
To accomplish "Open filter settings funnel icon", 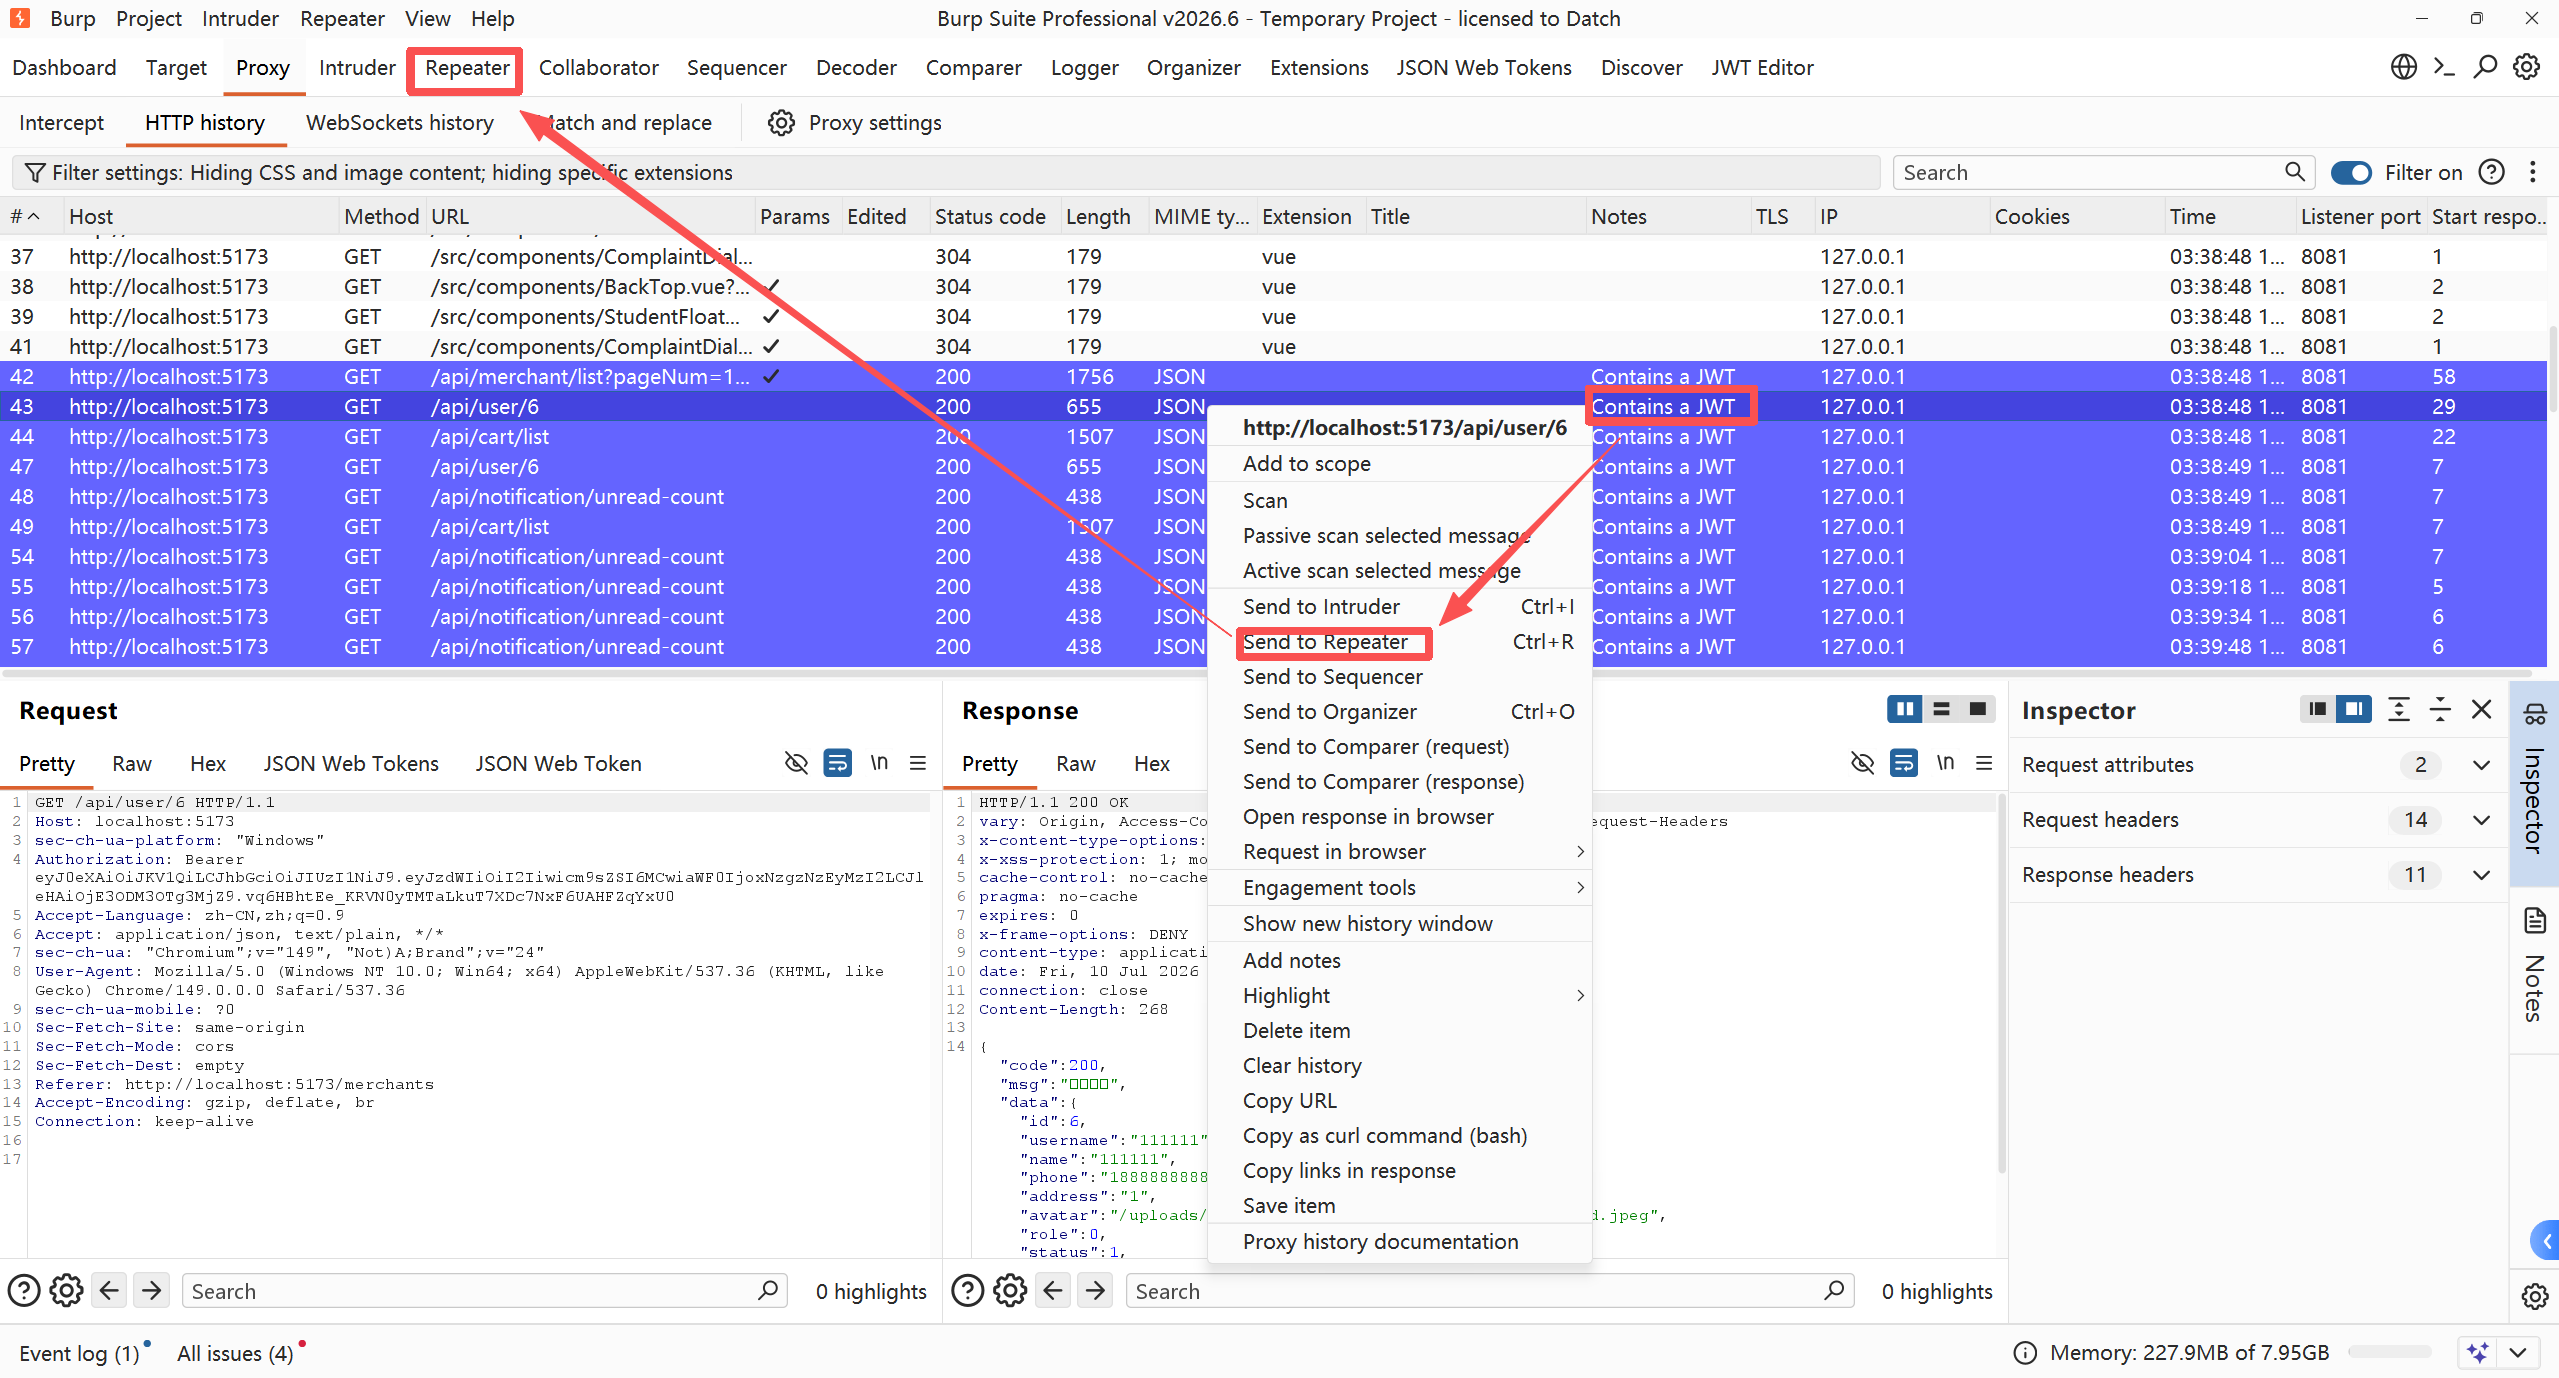I will [35, 173].
